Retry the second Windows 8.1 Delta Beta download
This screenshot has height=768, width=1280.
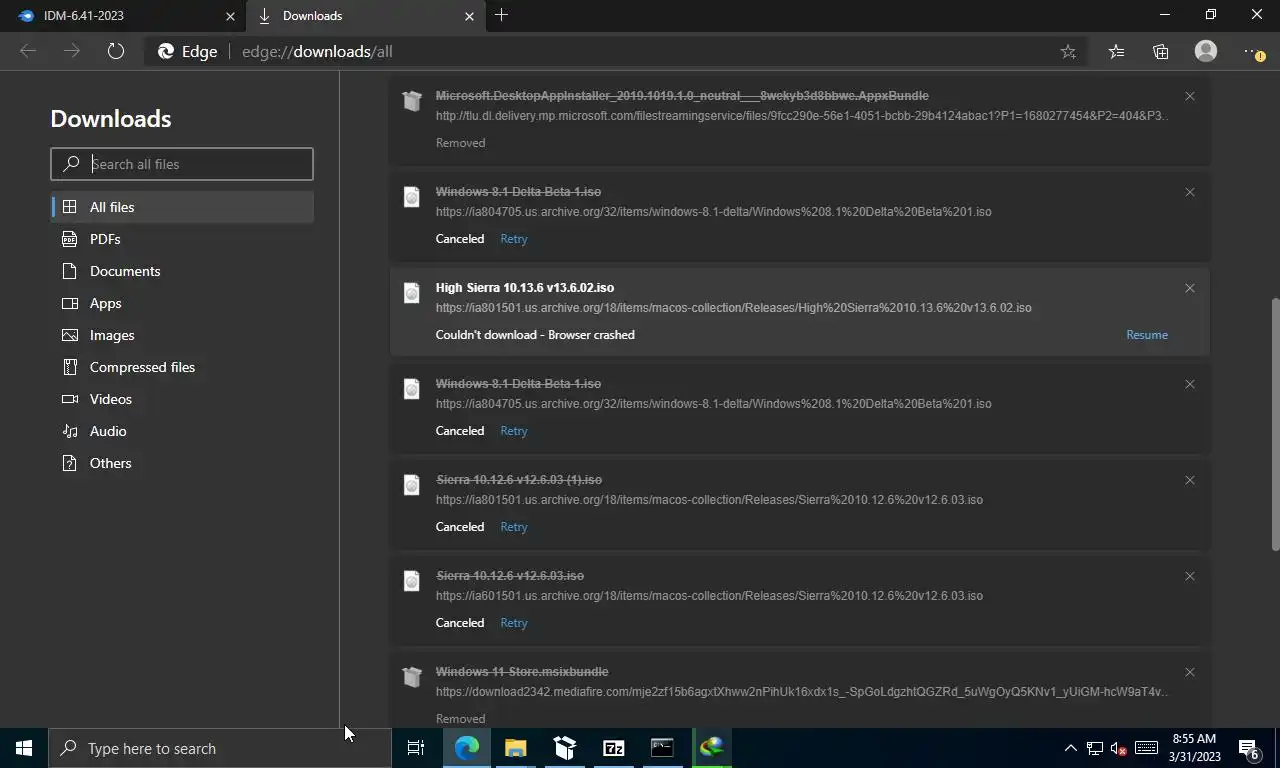[x=514, y=431]
